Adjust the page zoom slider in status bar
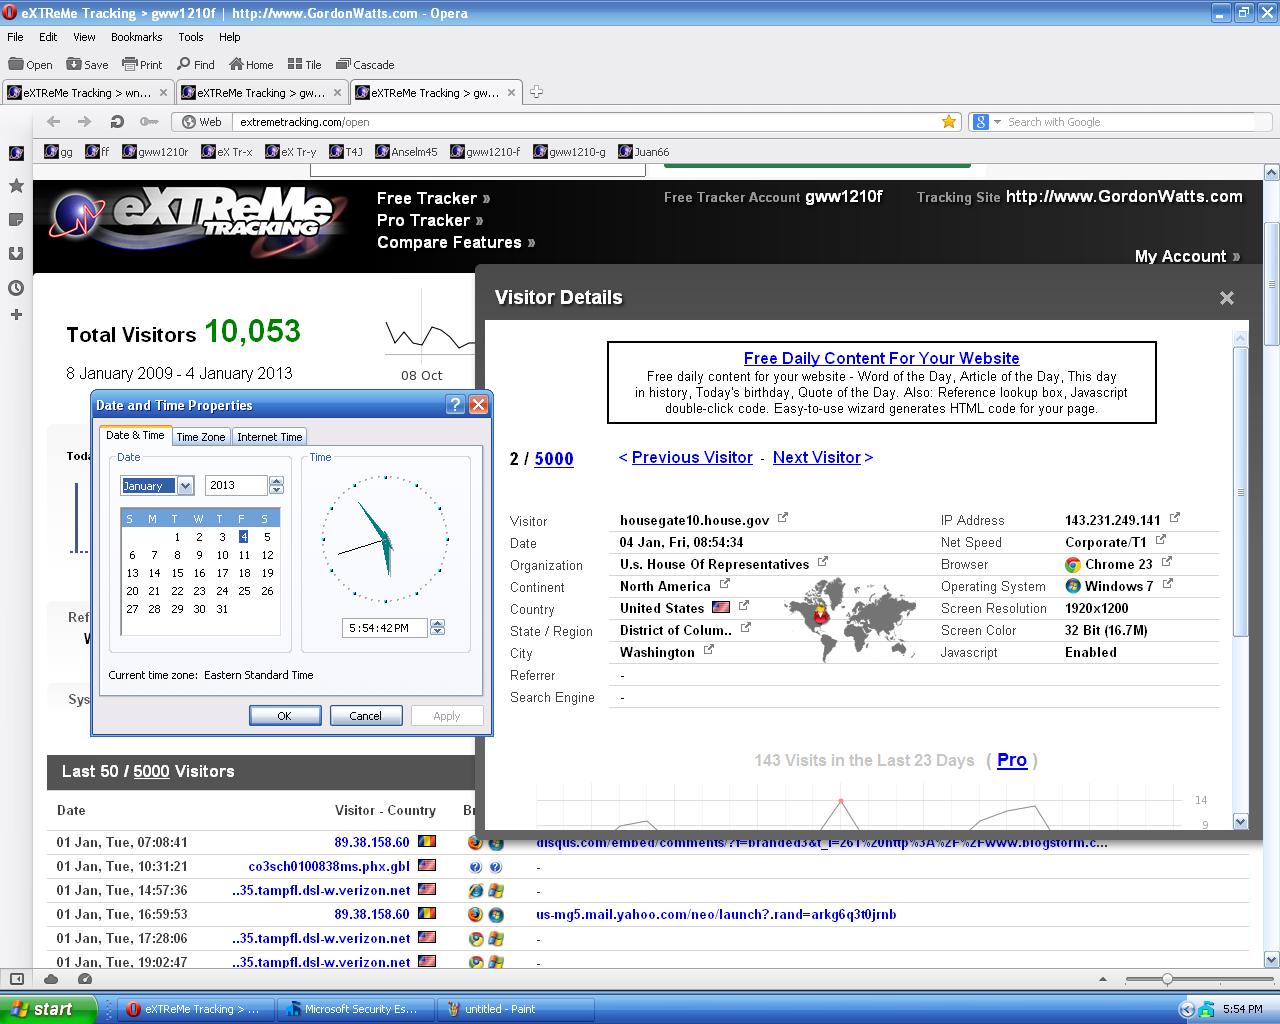The width and height of the screenshot is (1280, 1024). coord(1167,980)
